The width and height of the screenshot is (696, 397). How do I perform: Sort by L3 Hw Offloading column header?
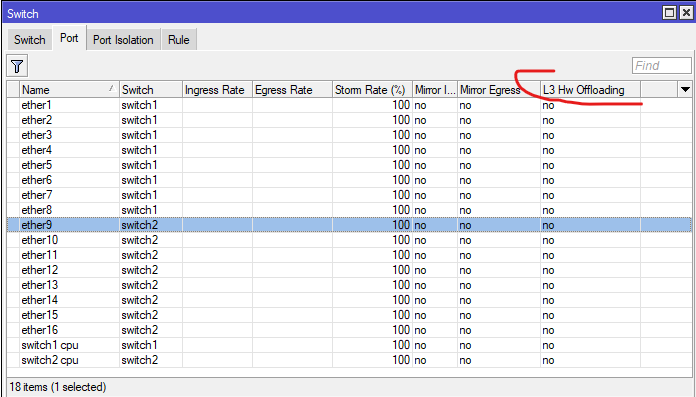tap(590, 90)
